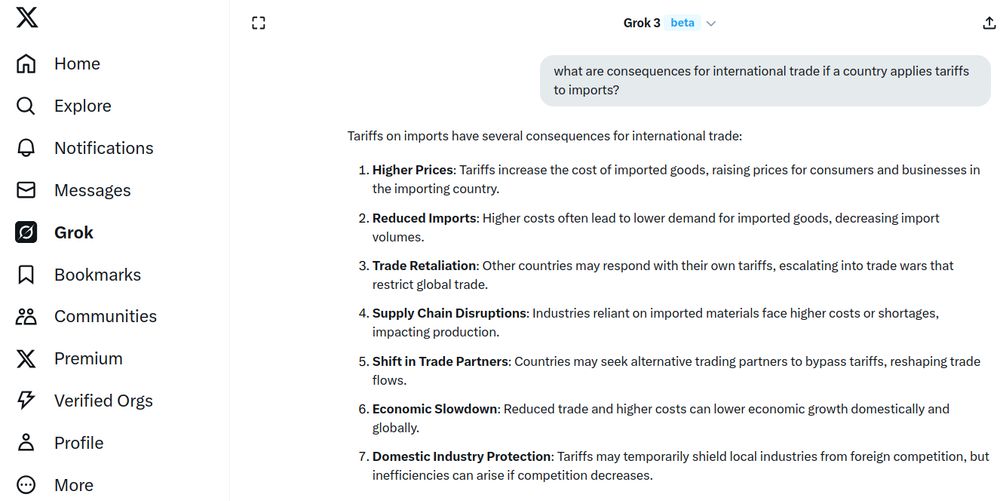Click the Explore magnifier icon
The width and height of the screenshot is (1000, 501).
point(26,106)
